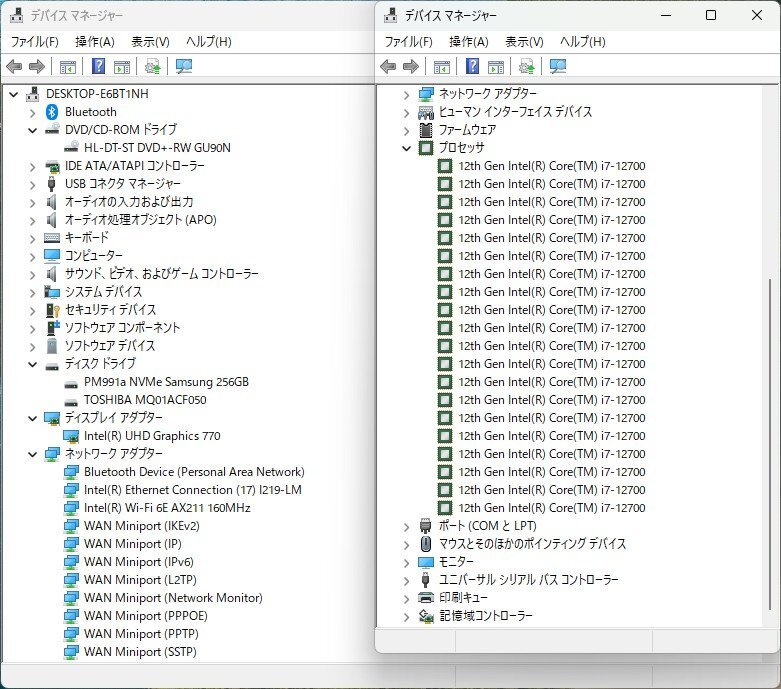Screen dimensions: 781x689
Task: Click the help icon in left window toolbar
Action: (99, 66)
